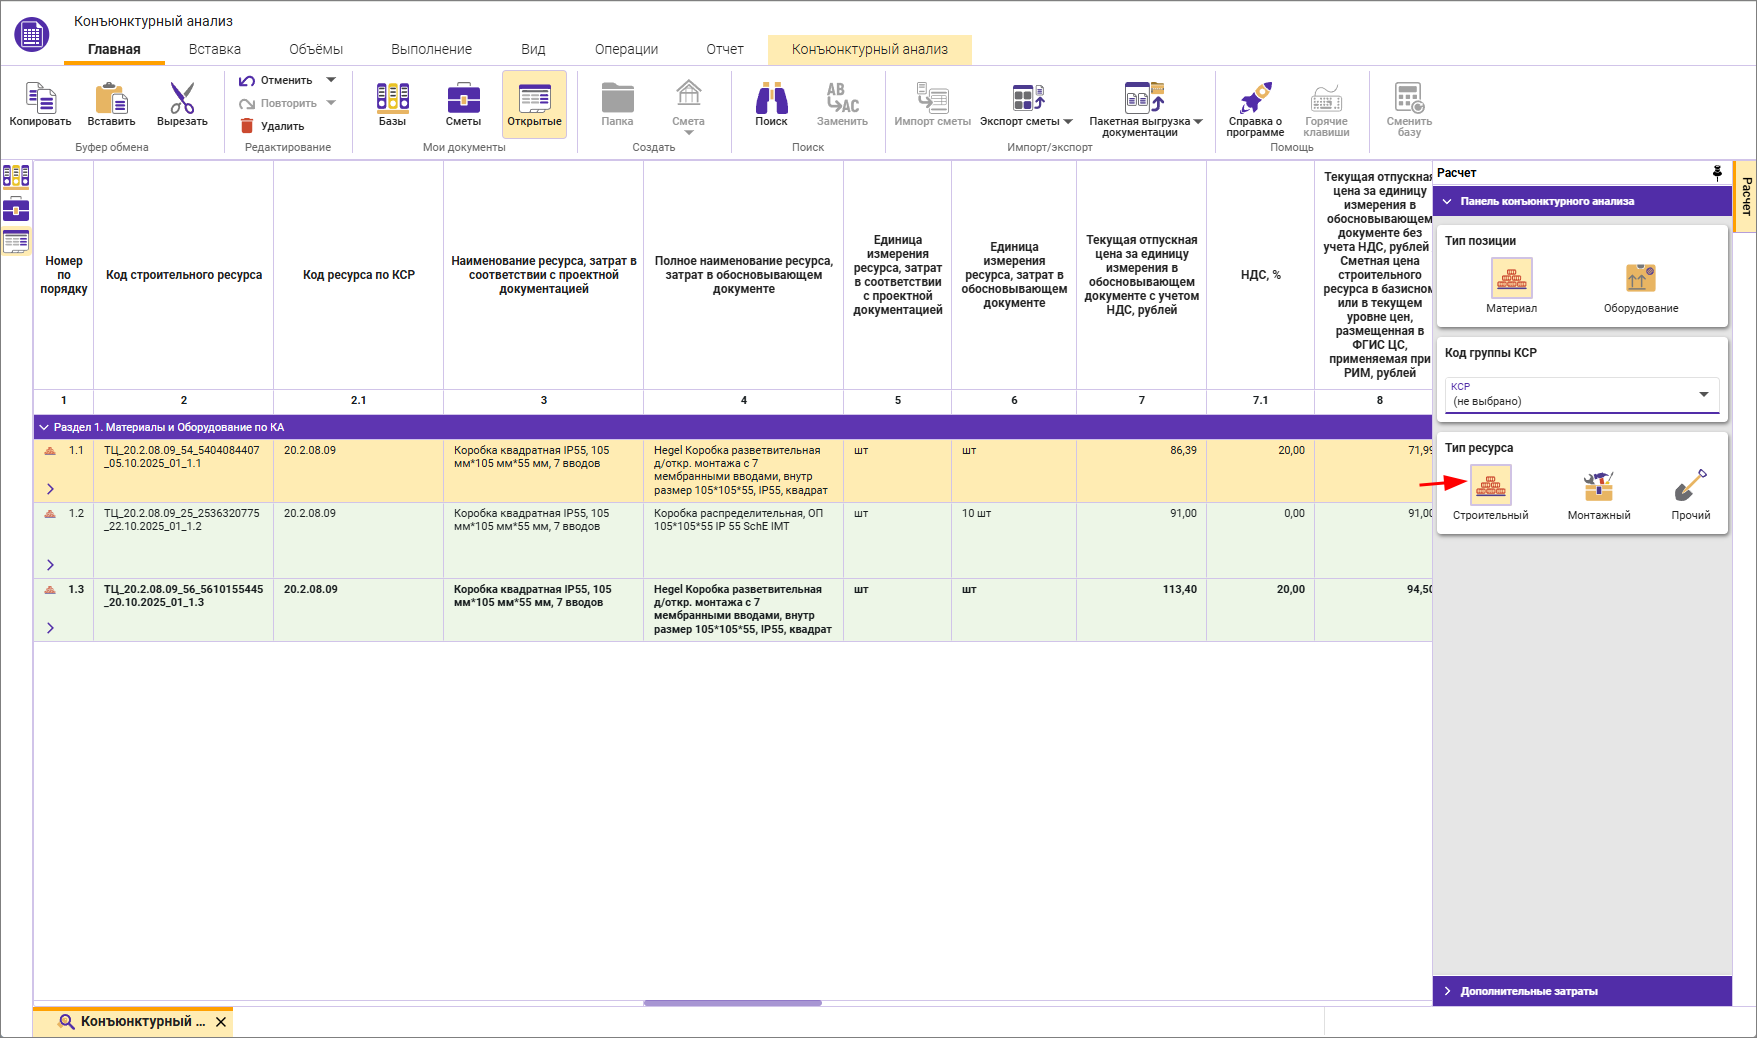Collapse Раздел 1 Материалы и Оборудование
Viewport: 1757px width, 1038px height.
[44, 428]
